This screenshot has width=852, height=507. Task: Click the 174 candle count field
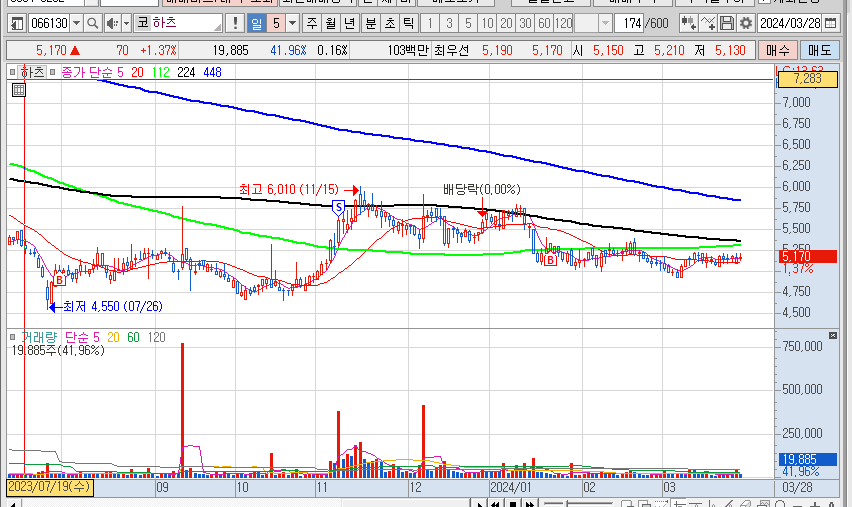[x=631, y=23]
